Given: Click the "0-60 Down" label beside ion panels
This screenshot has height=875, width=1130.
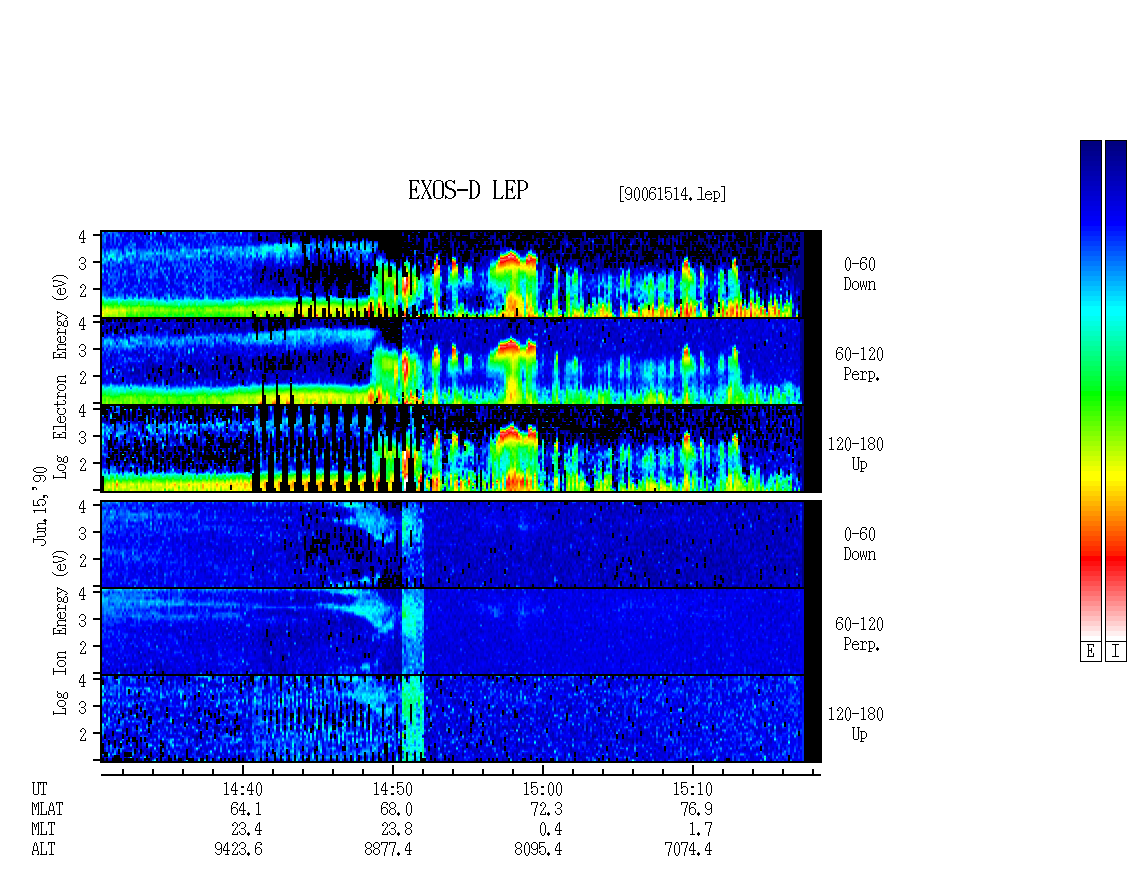Looking at the screenshot, I should pyautogui.click(x=860, y=544).
